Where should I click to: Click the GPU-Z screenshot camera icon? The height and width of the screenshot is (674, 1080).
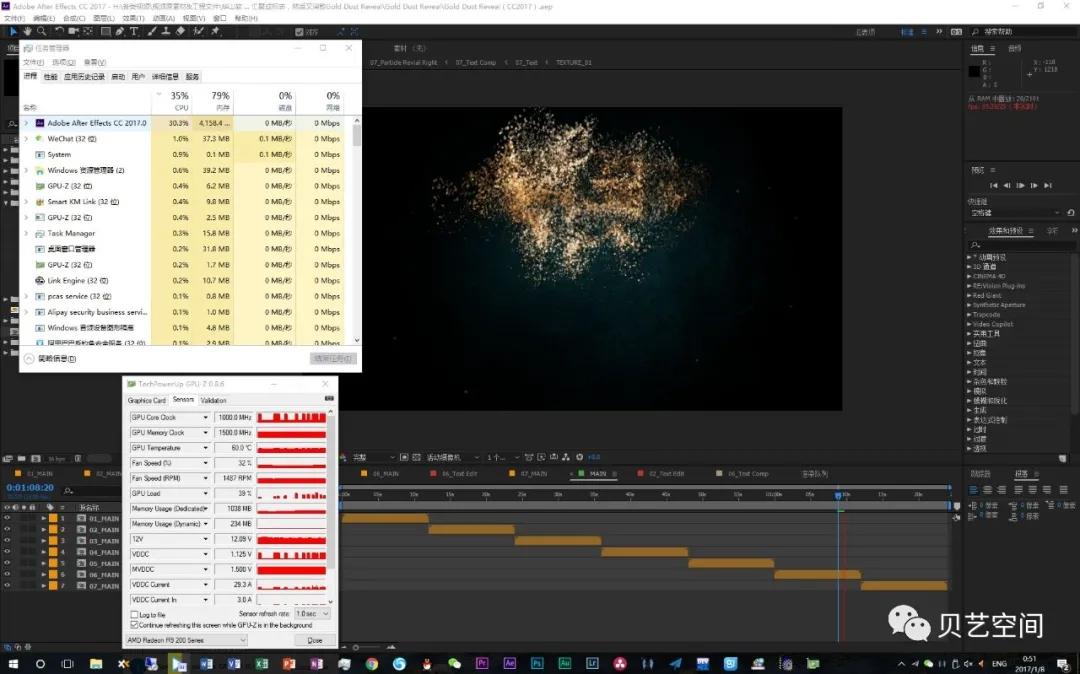(x=328, y=399)
